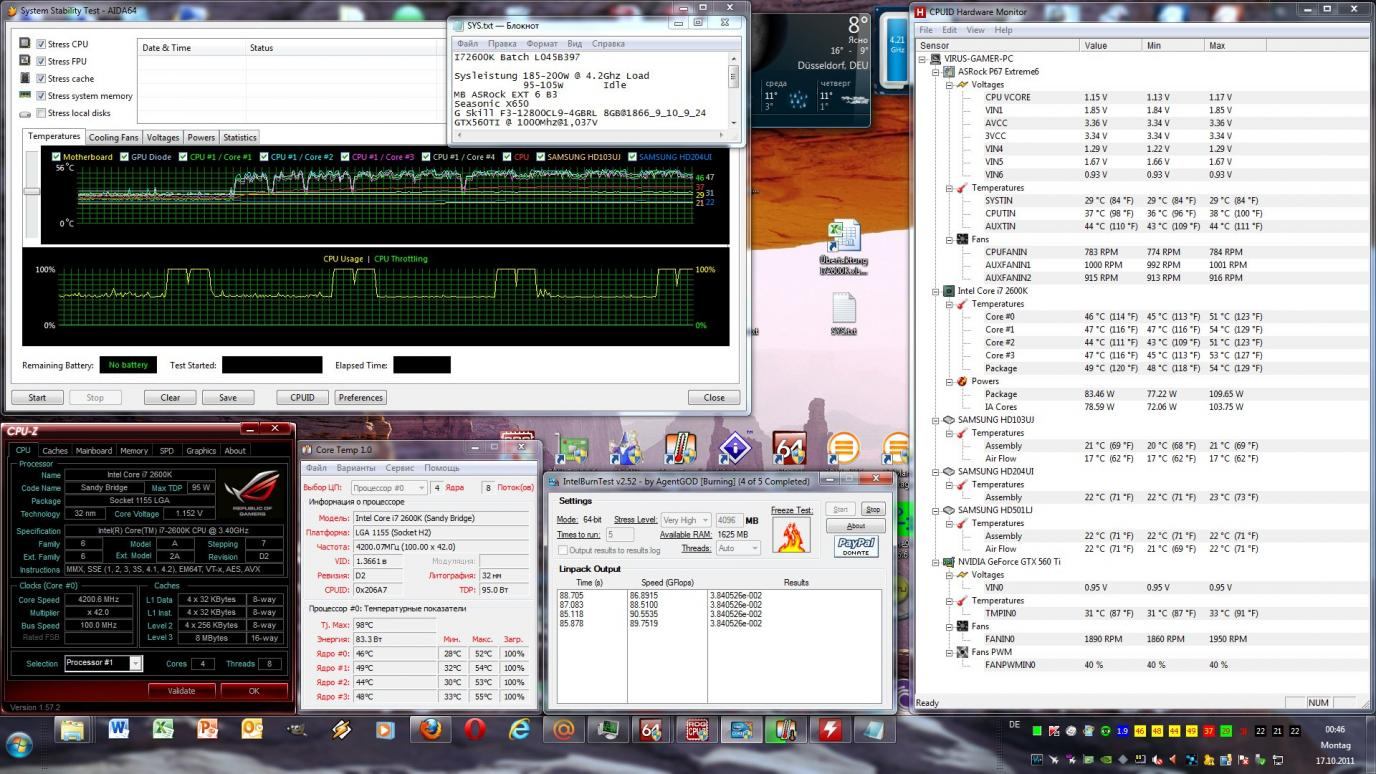The image size is (1376, 774).
Task: Collapse the NVIDIA GeForce GTX 560 Ti node
Action: tap(936, 562)
